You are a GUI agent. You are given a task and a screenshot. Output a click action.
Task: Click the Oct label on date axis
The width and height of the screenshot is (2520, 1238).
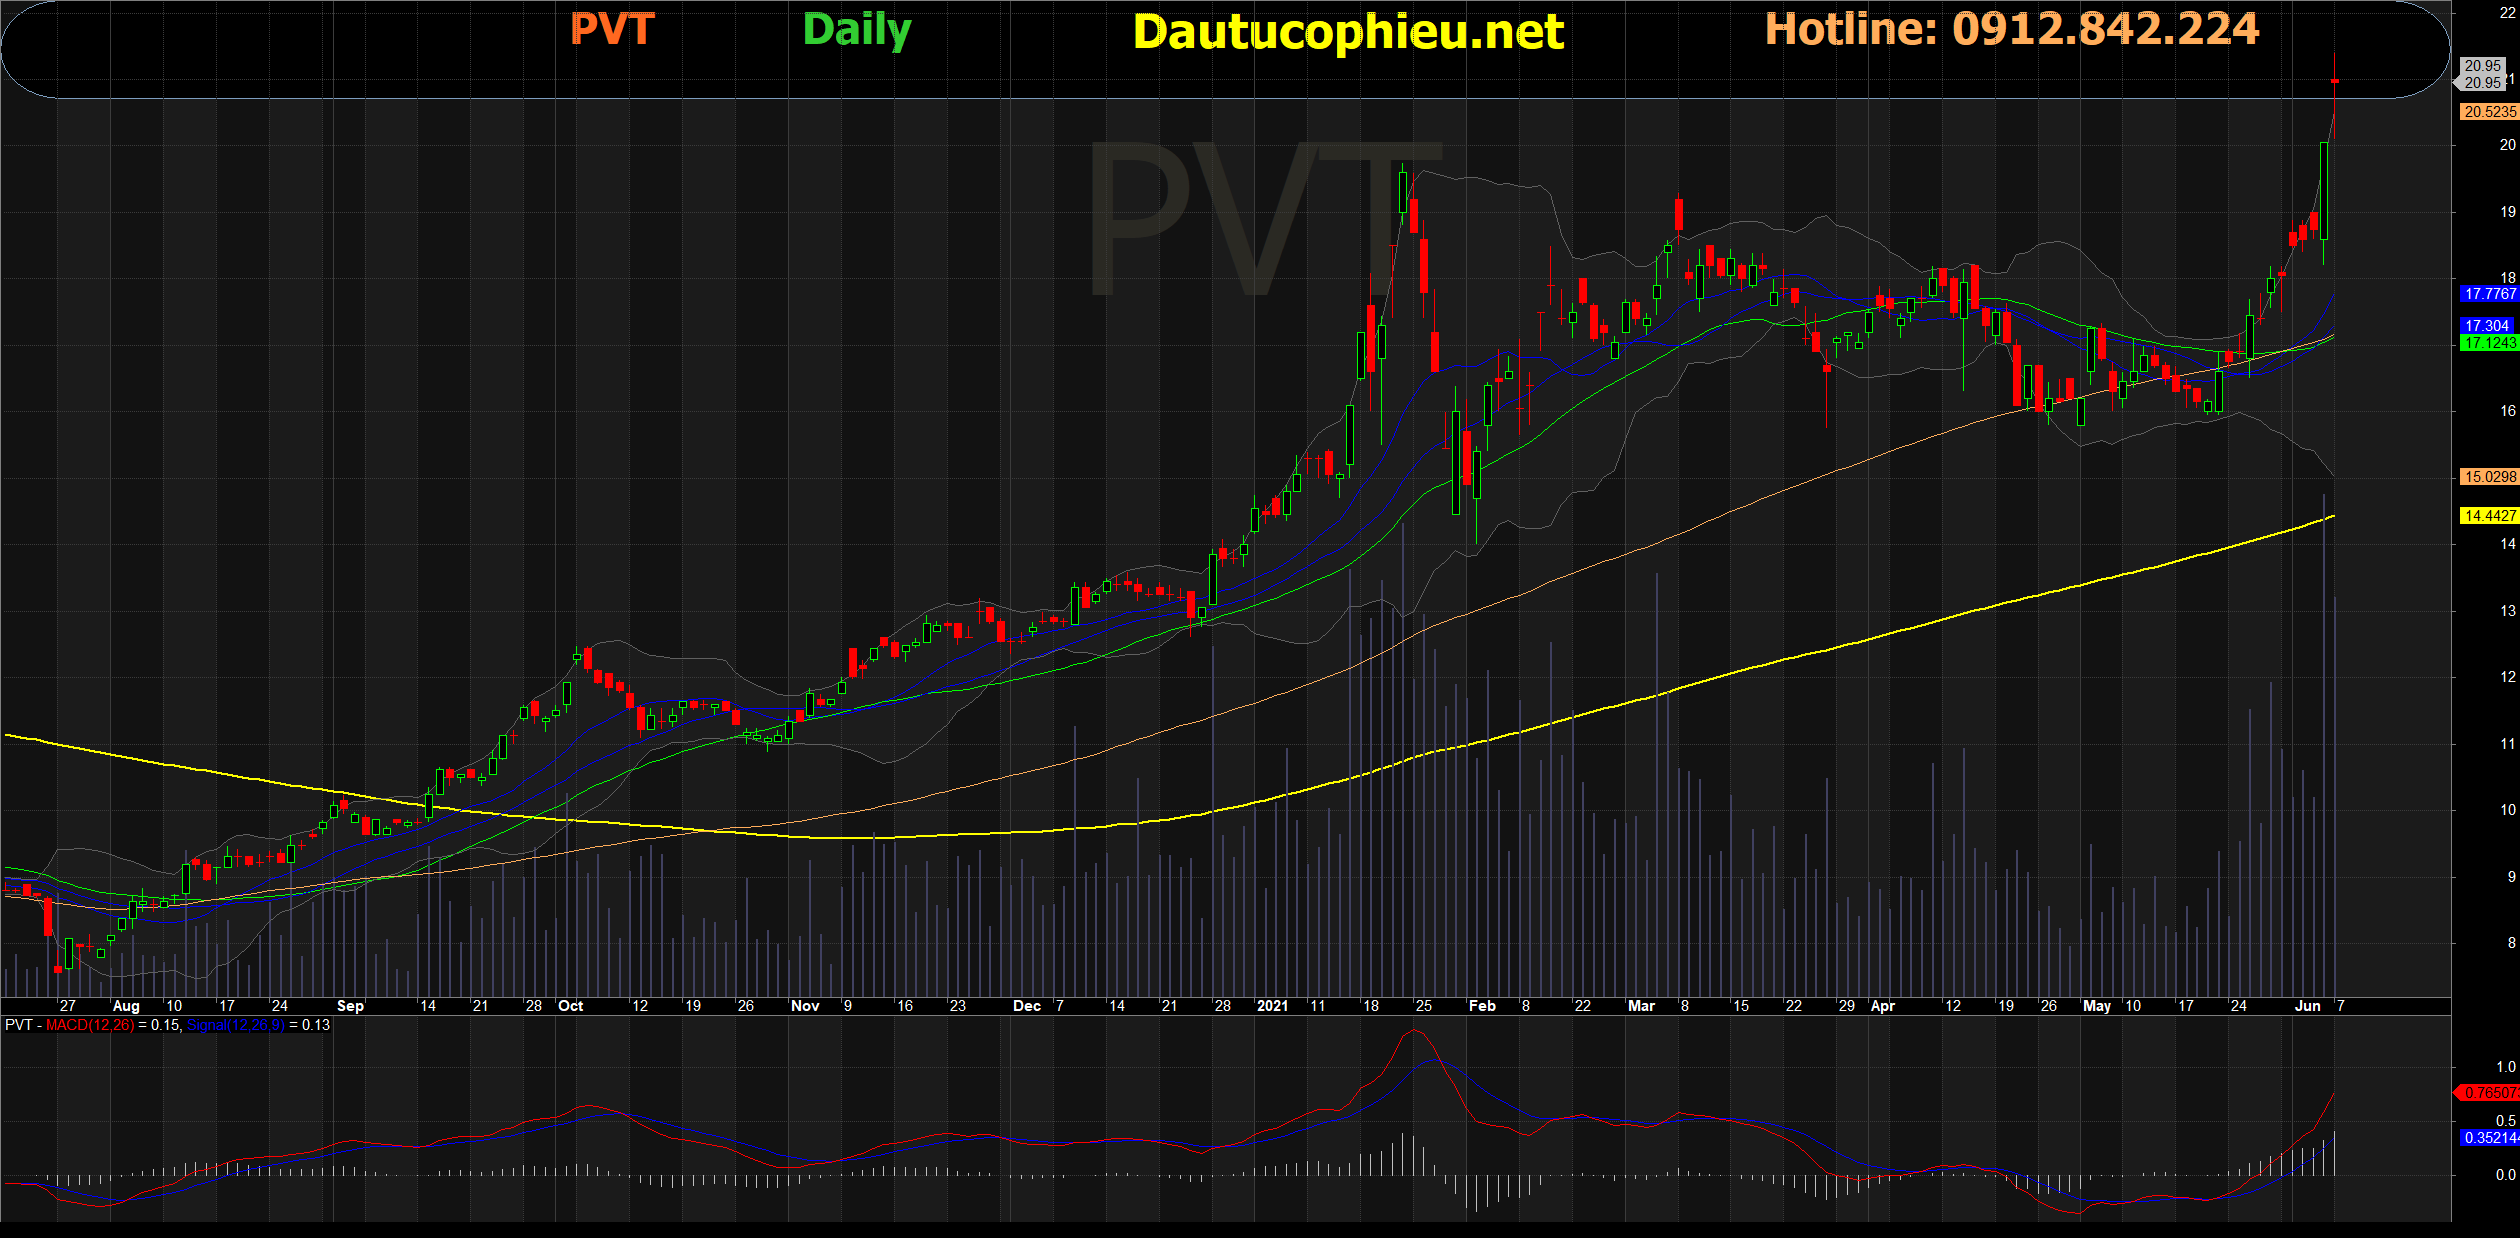point(570,1006)
